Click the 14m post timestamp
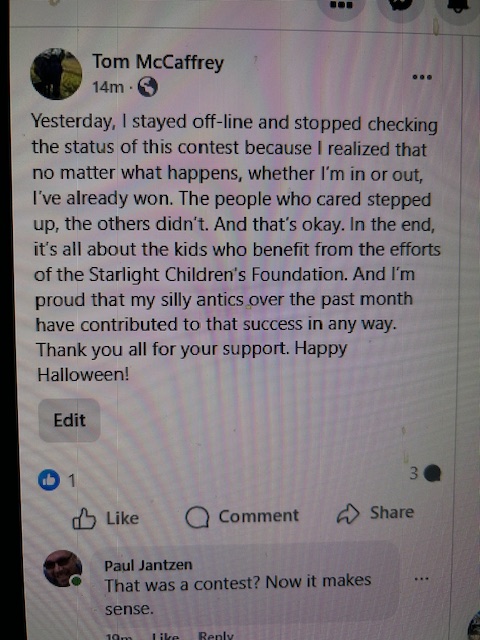The width and height of the screenshot is (480, 640). [x=108, y=87]
